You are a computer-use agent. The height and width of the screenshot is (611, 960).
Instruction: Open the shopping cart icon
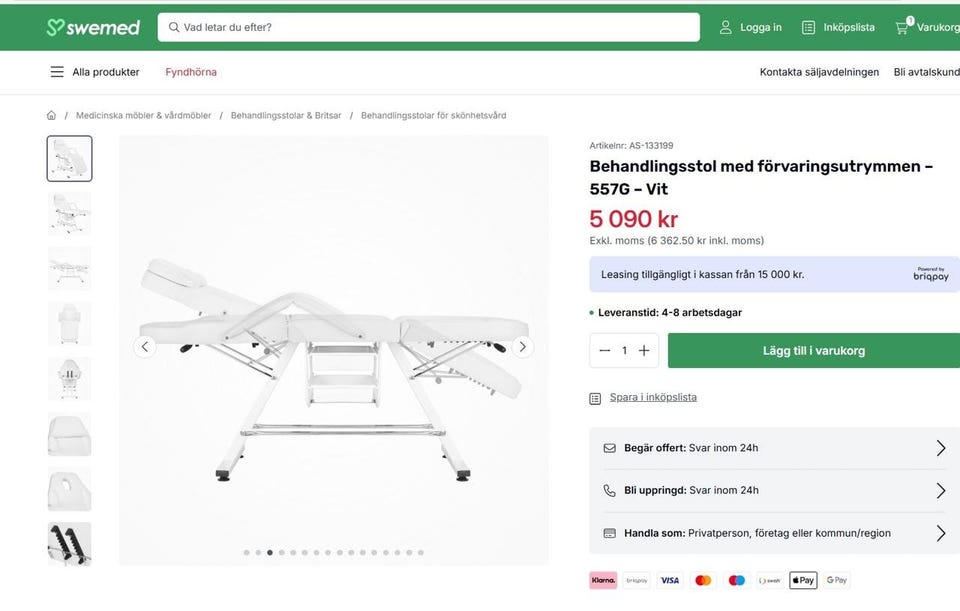pyautogui.click(x=902, y=27)
